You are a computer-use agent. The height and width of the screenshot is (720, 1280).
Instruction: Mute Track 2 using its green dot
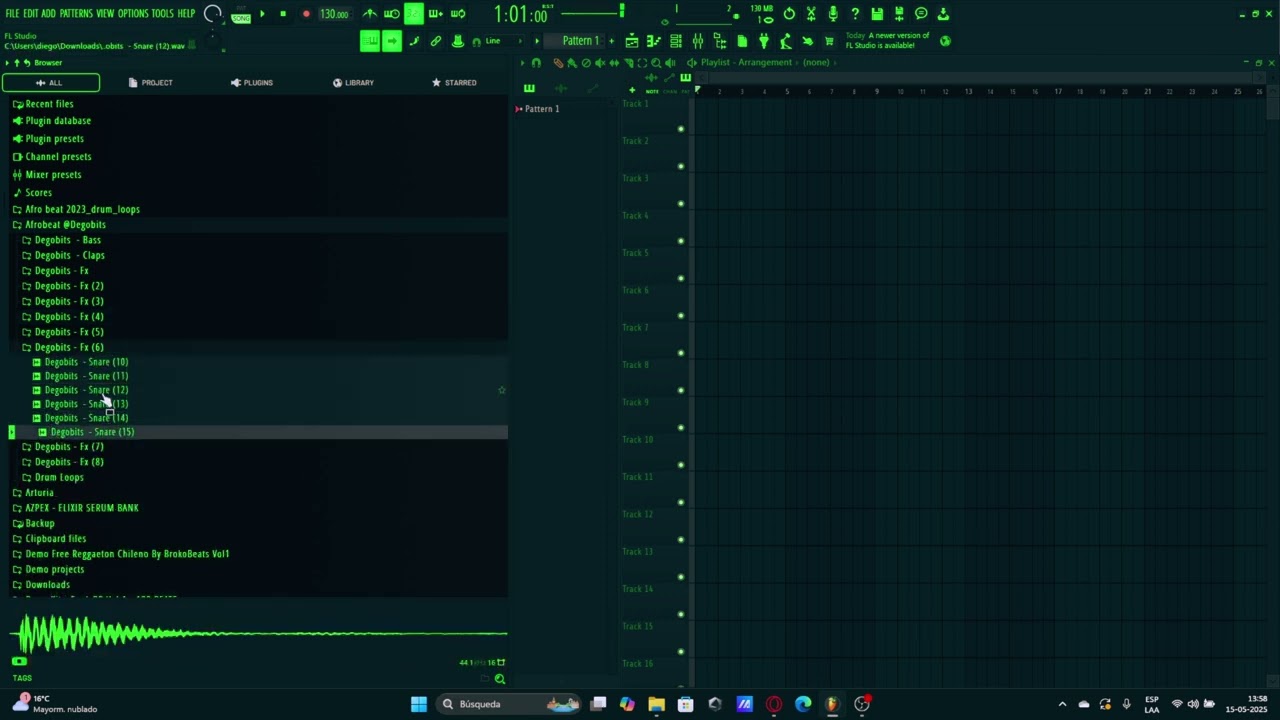[x=681, y=166]
